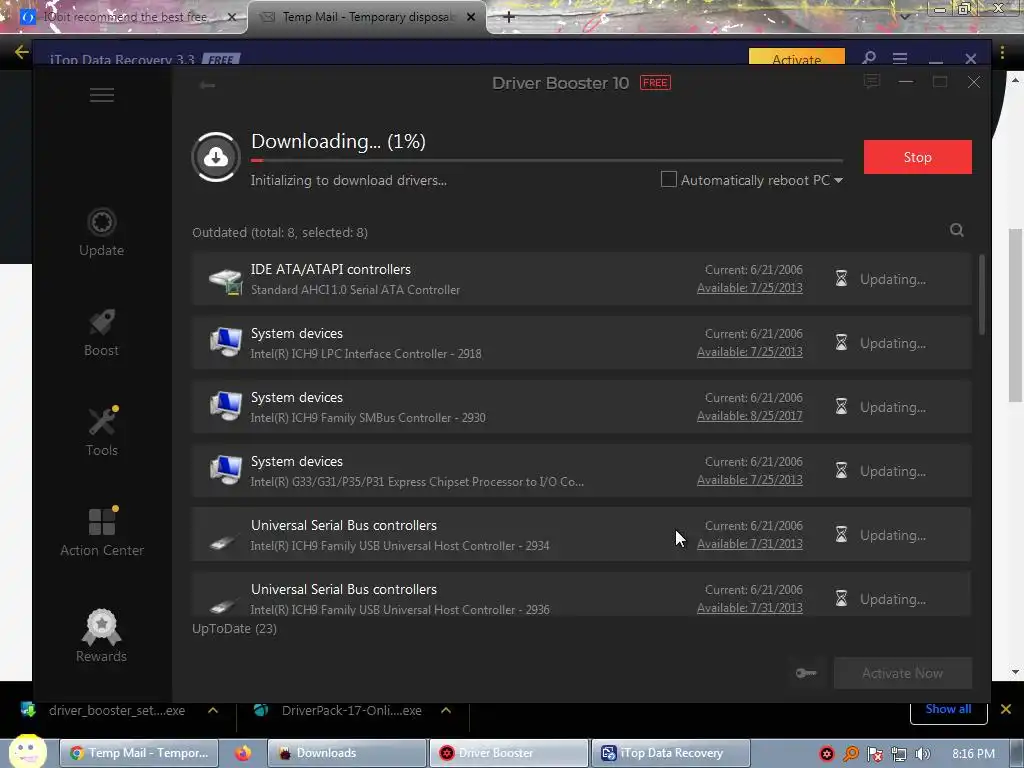Click ICH9 Family SMBus Controller device icon
Image resolution: width=1024 pixels, height=768 pixels.
tap(225, 407)
